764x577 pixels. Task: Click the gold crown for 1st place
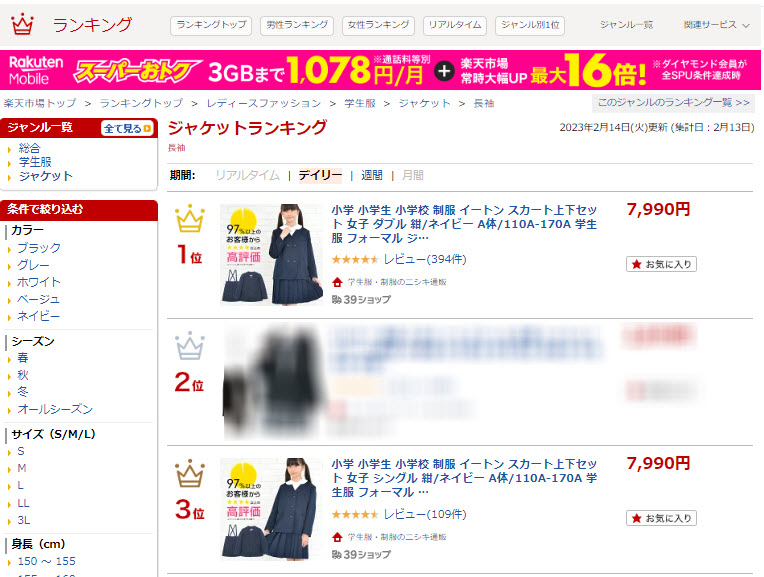pyautogui.click(x=190, y=218)
